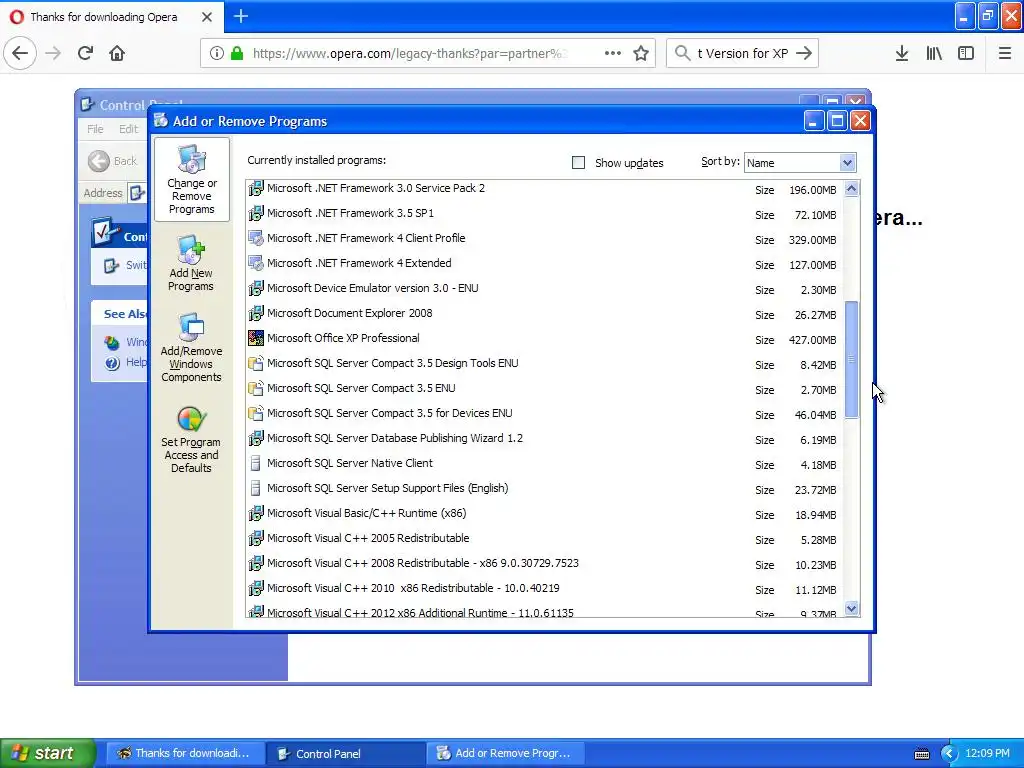Click icon of Microsoft Office XP Professional
The height and width of the screenshot is (768, 1024).
click(x=256, y=338)
